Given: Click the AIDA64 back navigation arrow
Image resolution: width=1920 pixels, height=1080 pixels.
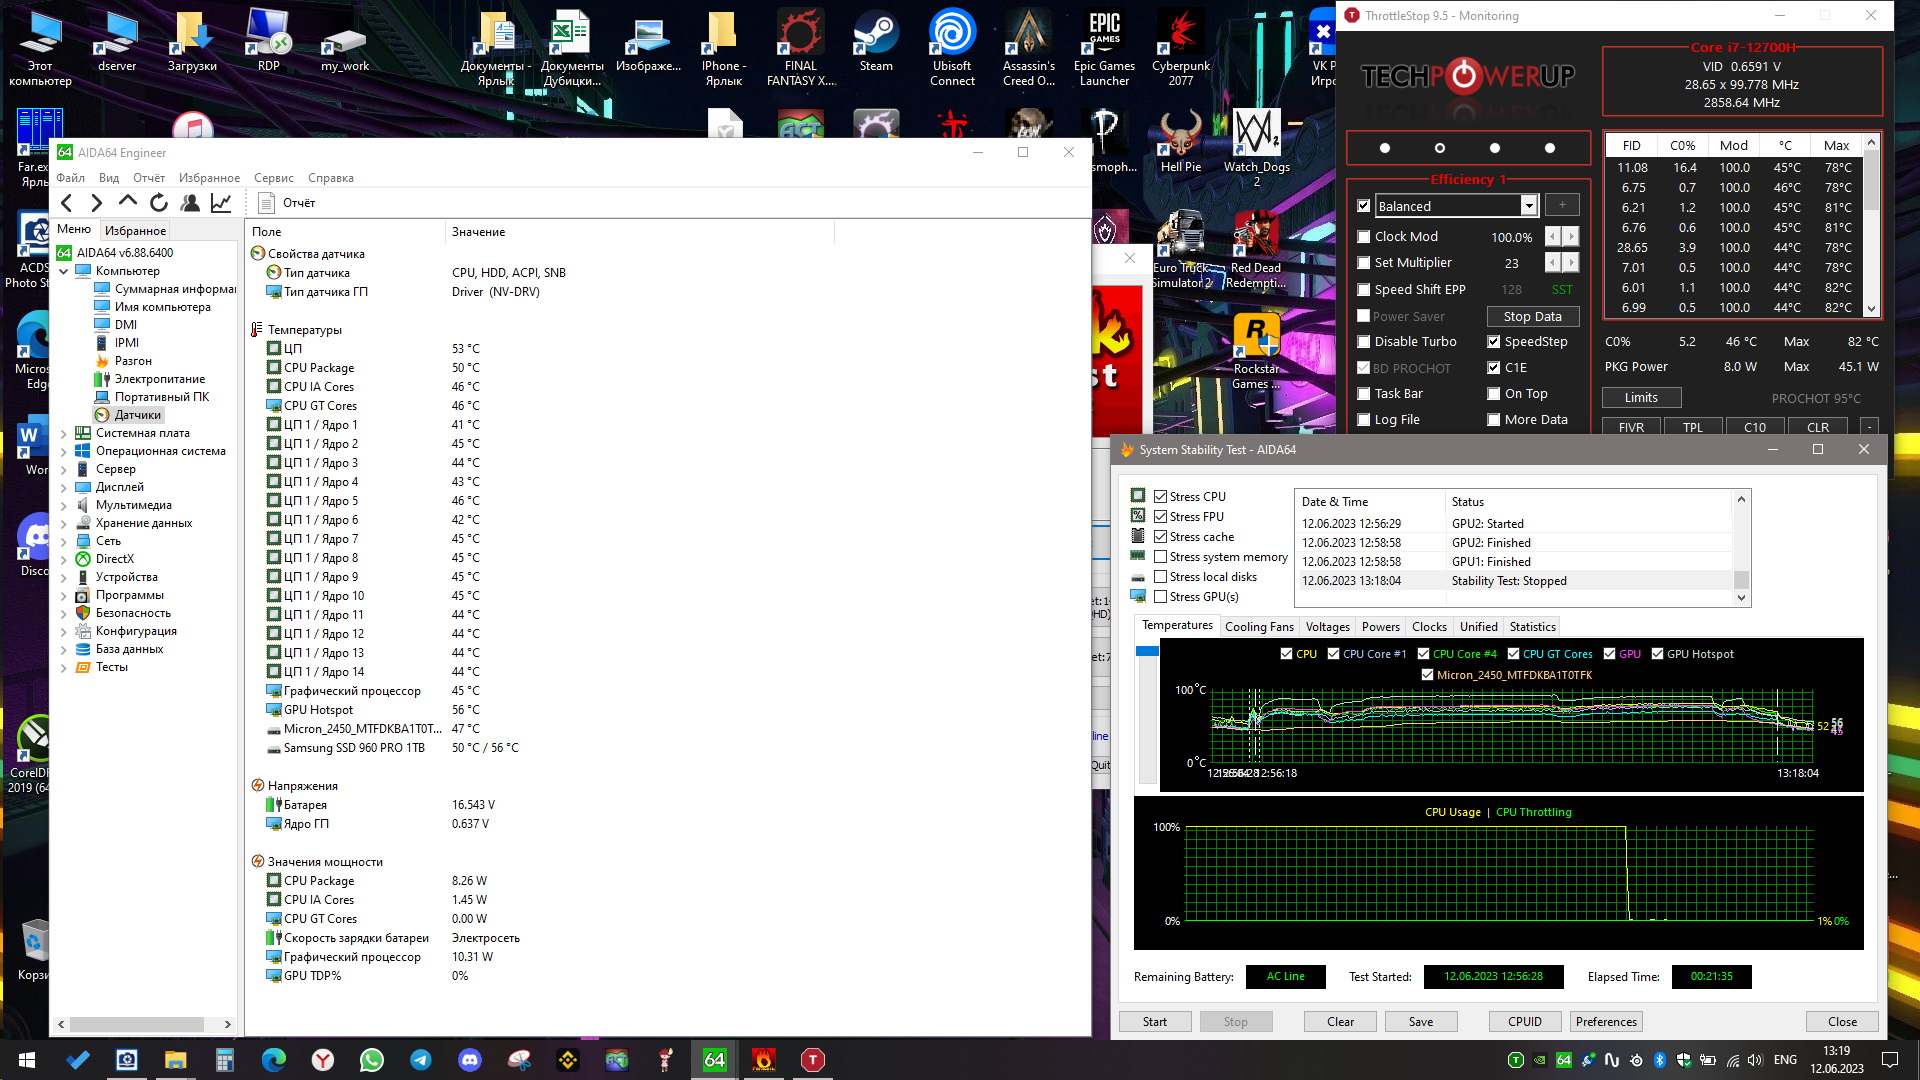Looking at the screenshot, I should click(67, 203).
